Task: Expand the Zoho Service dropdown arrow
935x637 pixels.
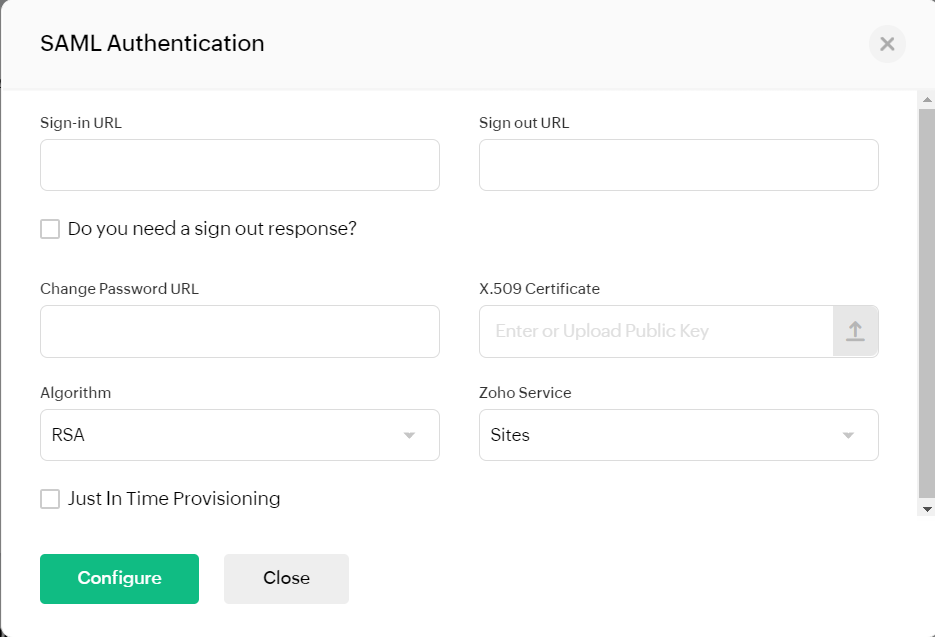Action: (848, 435)
